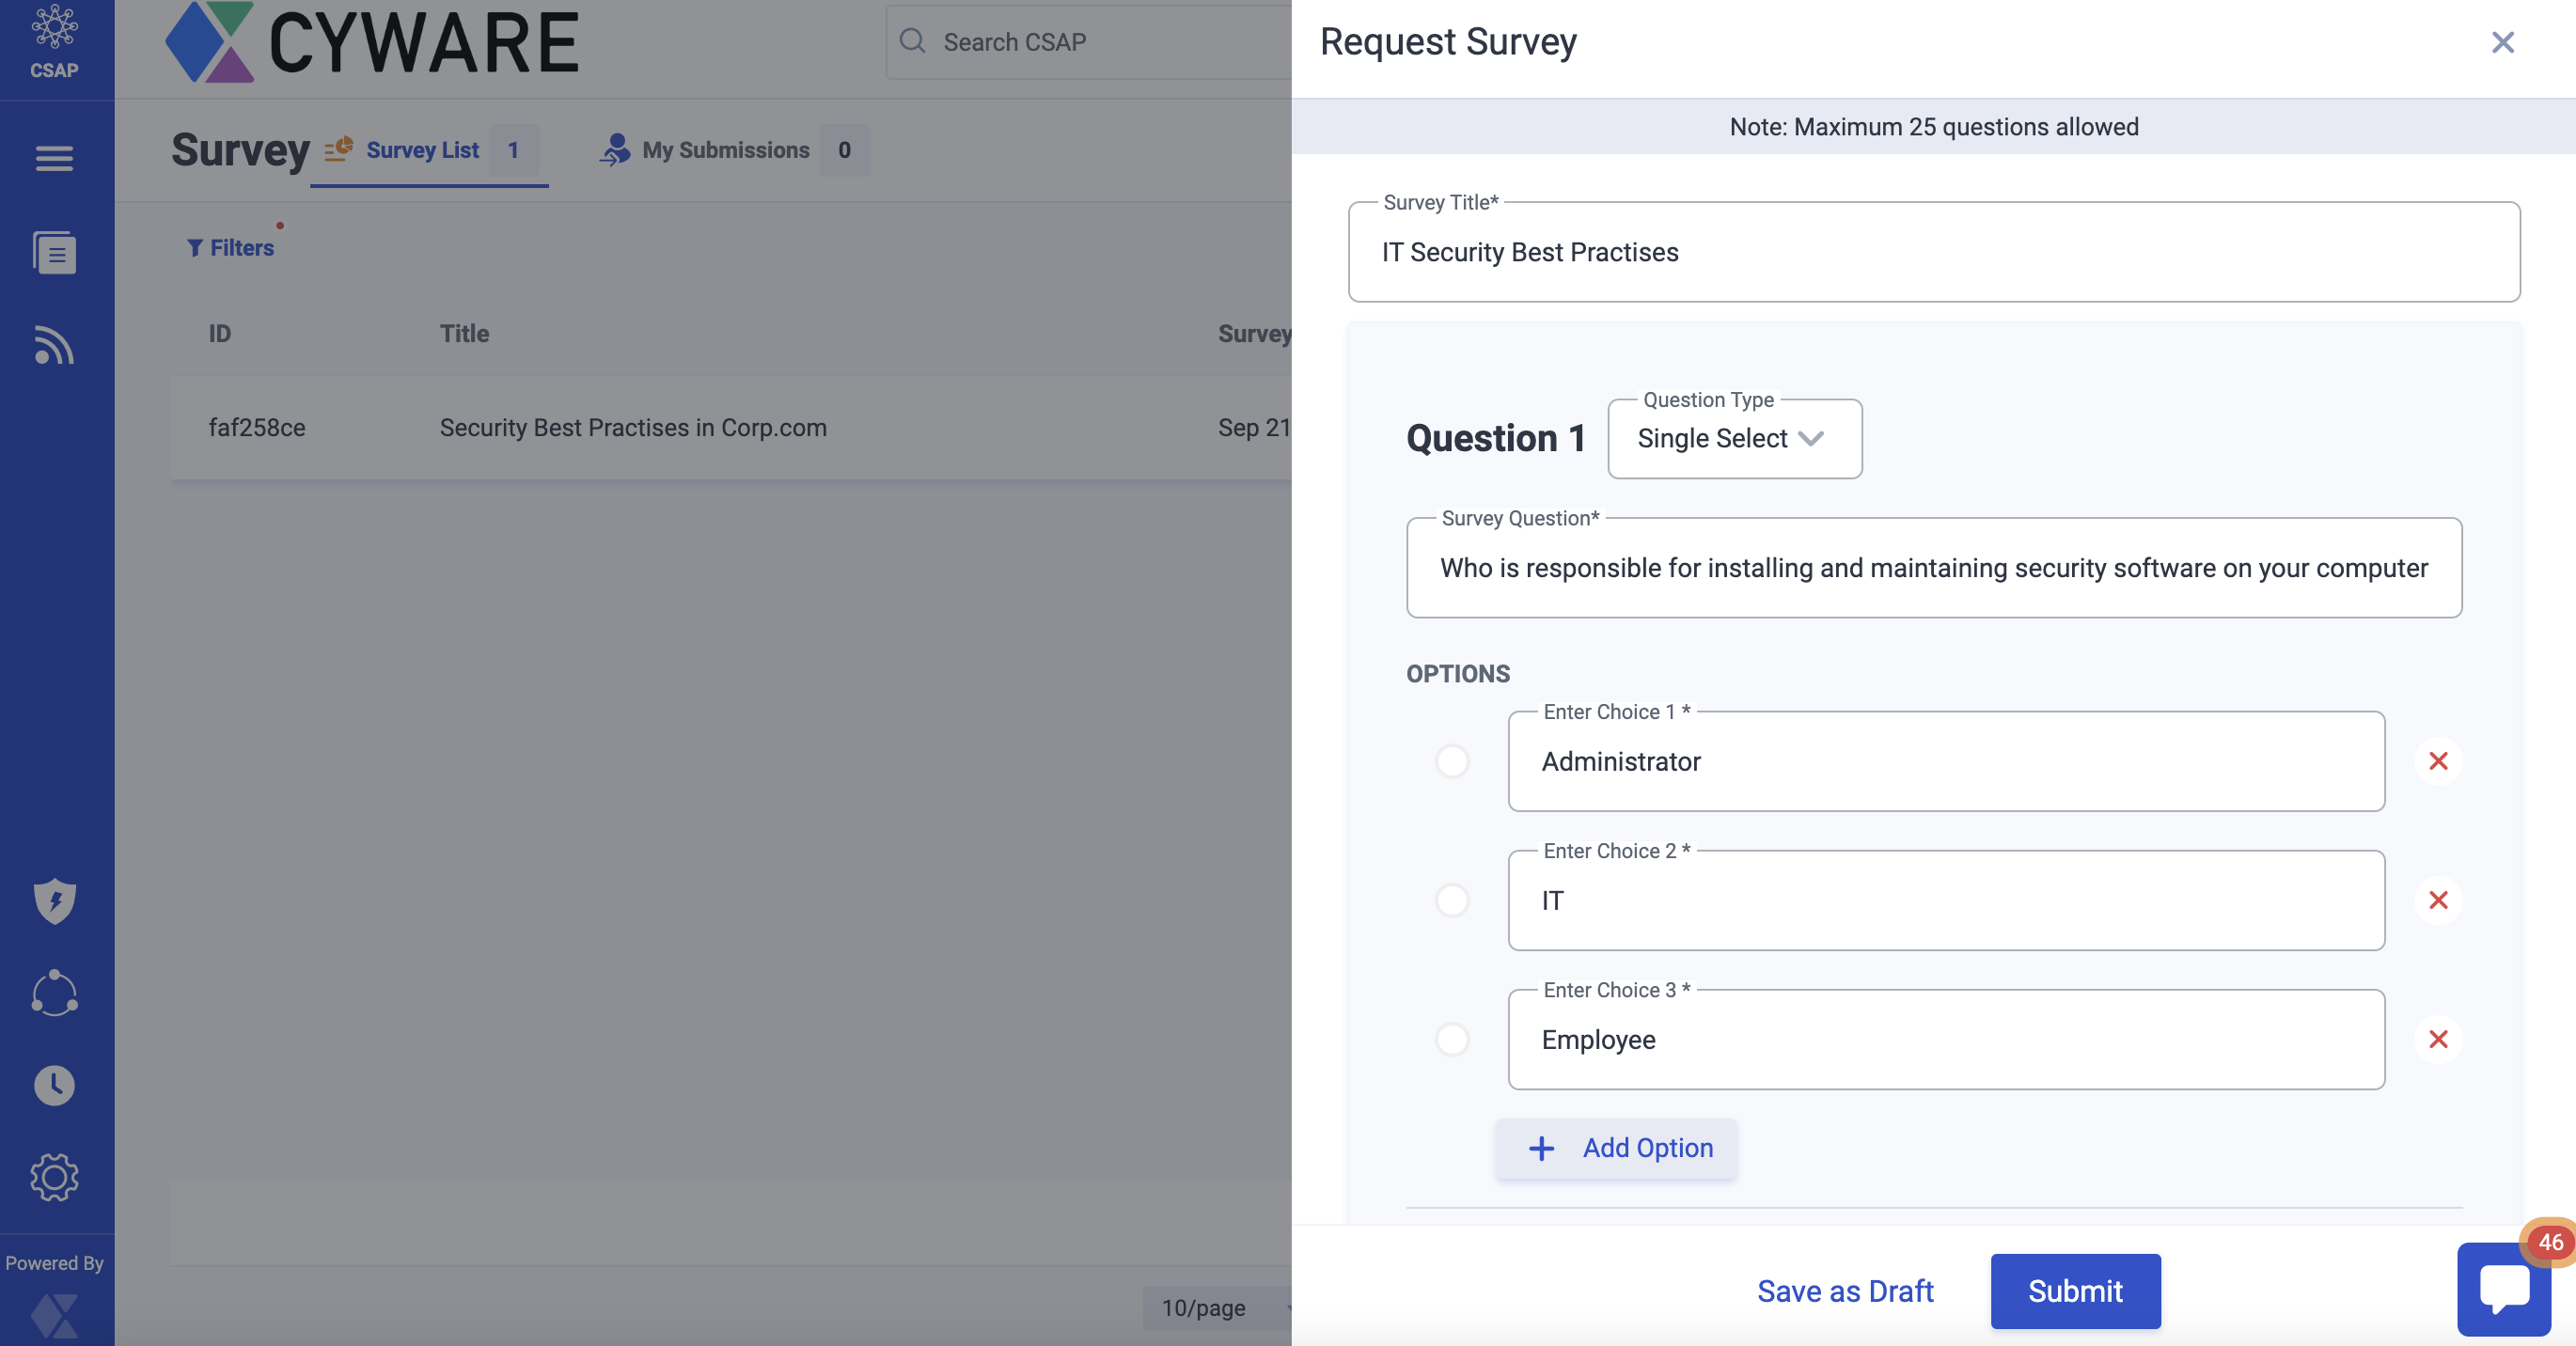Click the Survey Title input field
This screenshot has height=1346, width=2576.
pyautogui.click(x=1934, y=252)
